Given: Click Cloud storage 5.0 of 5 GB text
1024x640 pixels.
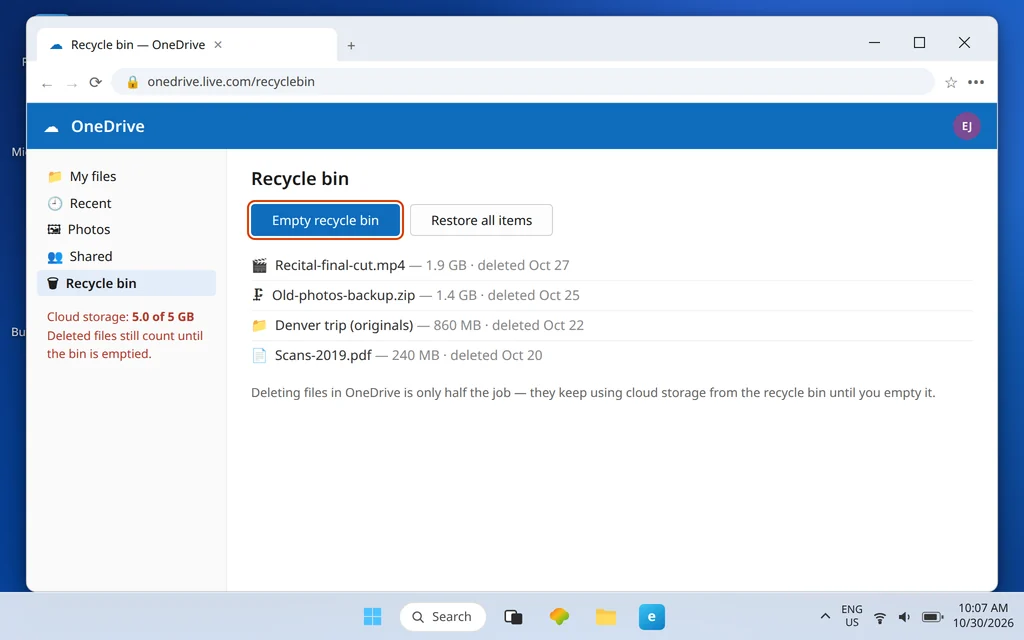Looking at the screenshot, I should pyautogui.click(x=120, y=317).
